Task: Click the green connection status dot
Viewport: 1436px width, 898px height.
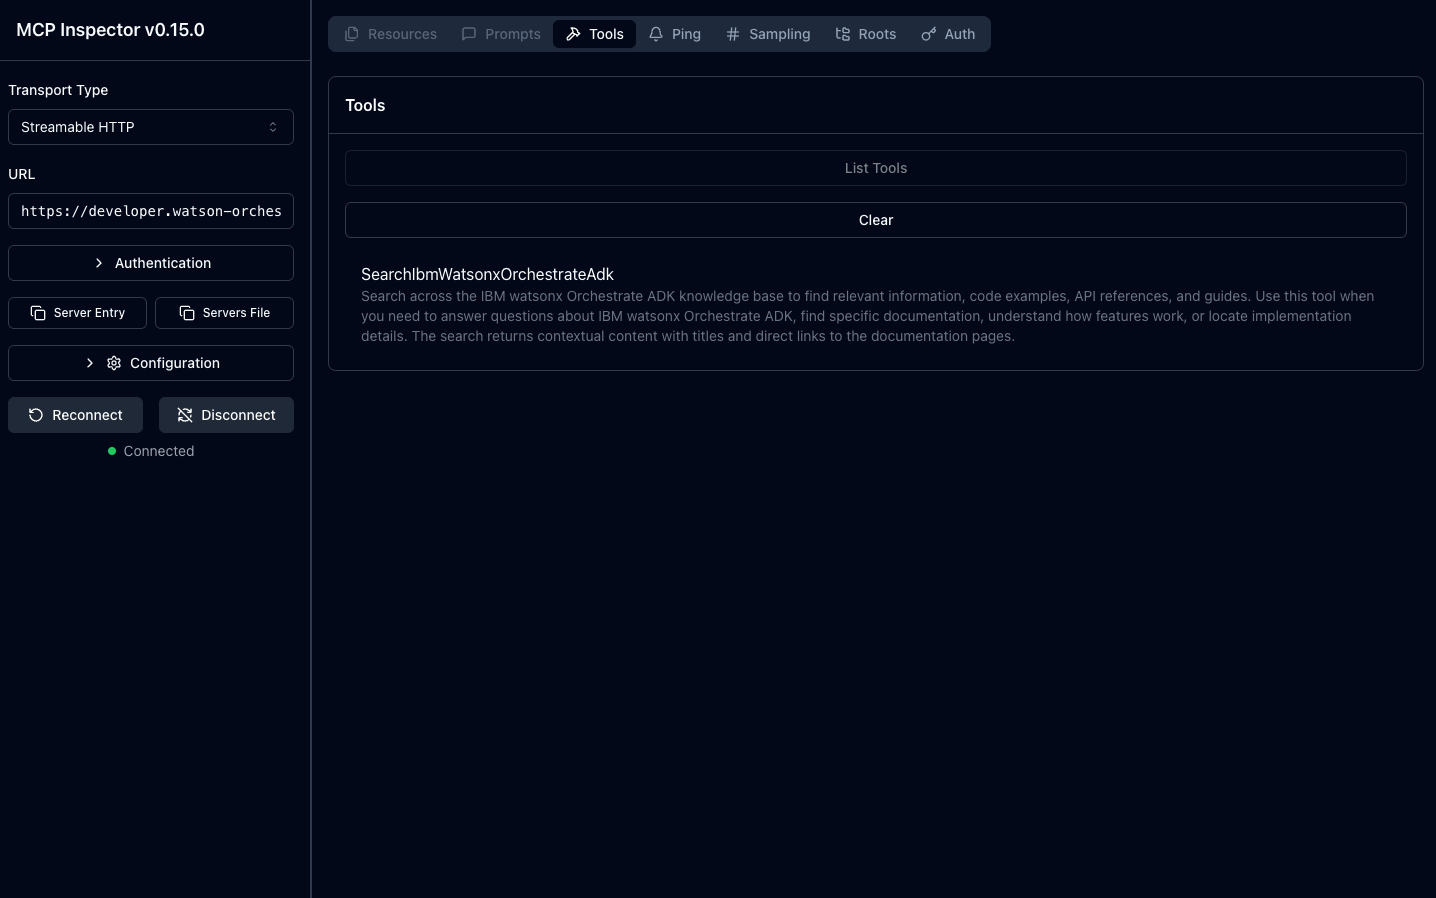Action: pos(112,451)
